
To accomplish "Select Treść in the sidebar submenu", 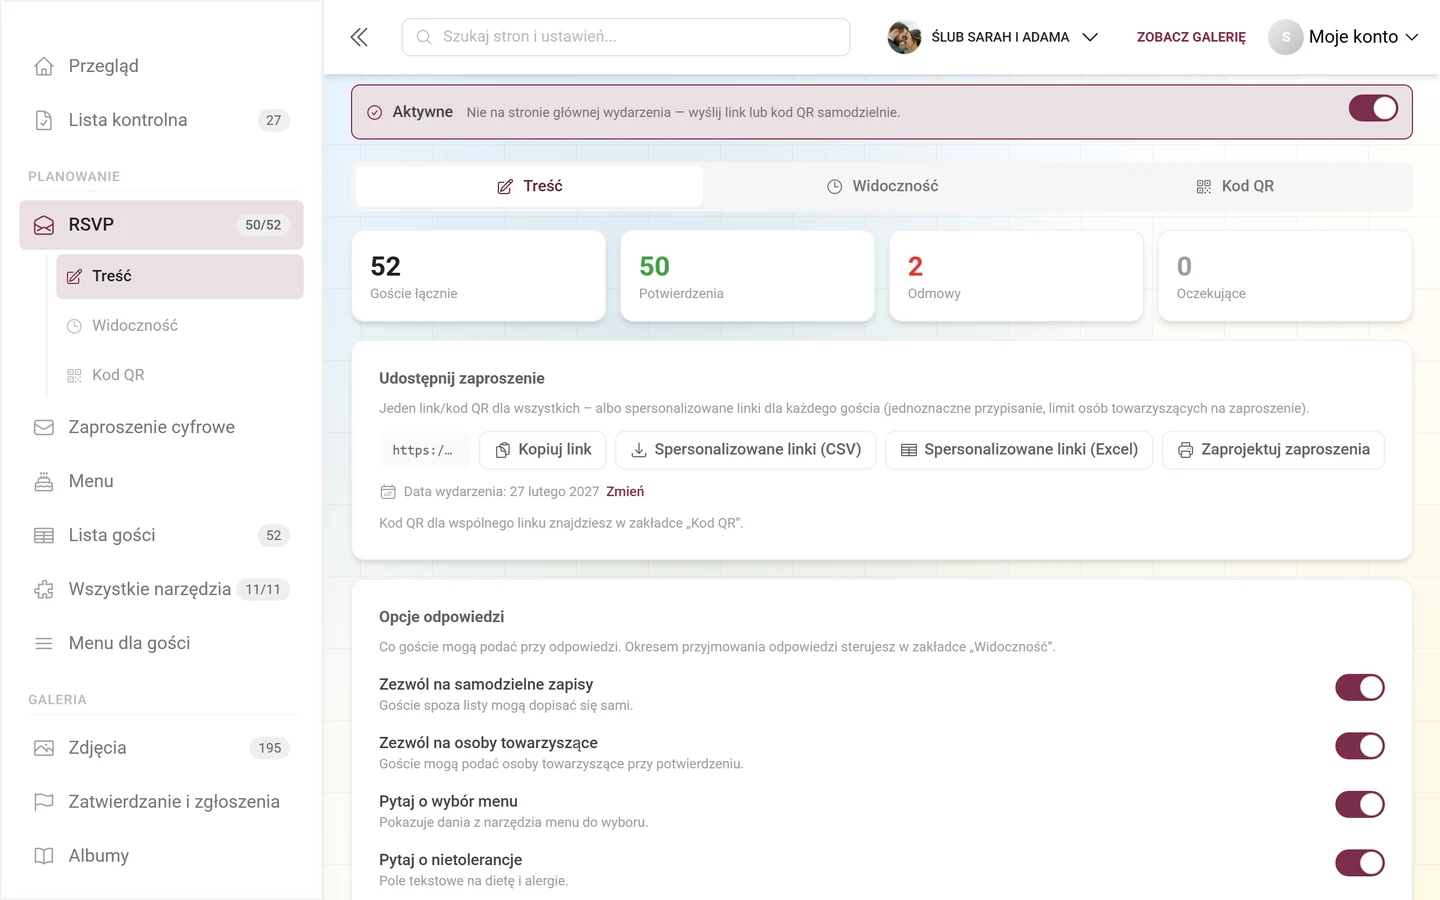I will (180, 276).
